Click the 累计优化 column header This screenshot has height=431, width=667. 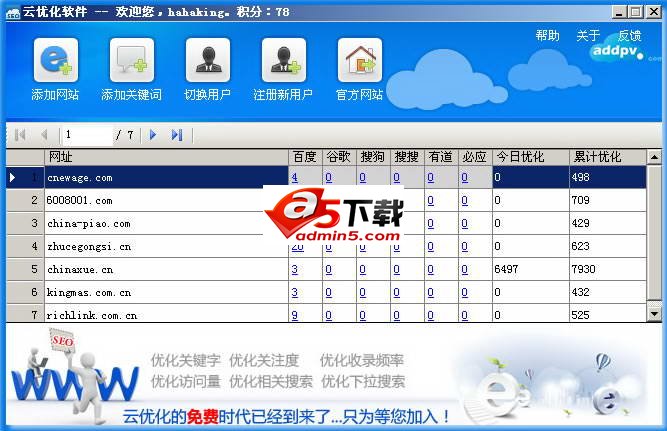[x=608, y=157]
